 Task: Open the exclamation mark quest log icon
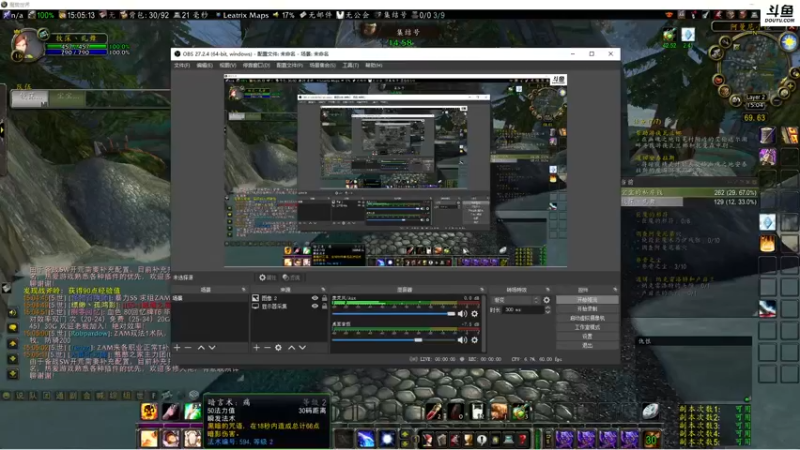pyautogui.click(x=481, y=439)
